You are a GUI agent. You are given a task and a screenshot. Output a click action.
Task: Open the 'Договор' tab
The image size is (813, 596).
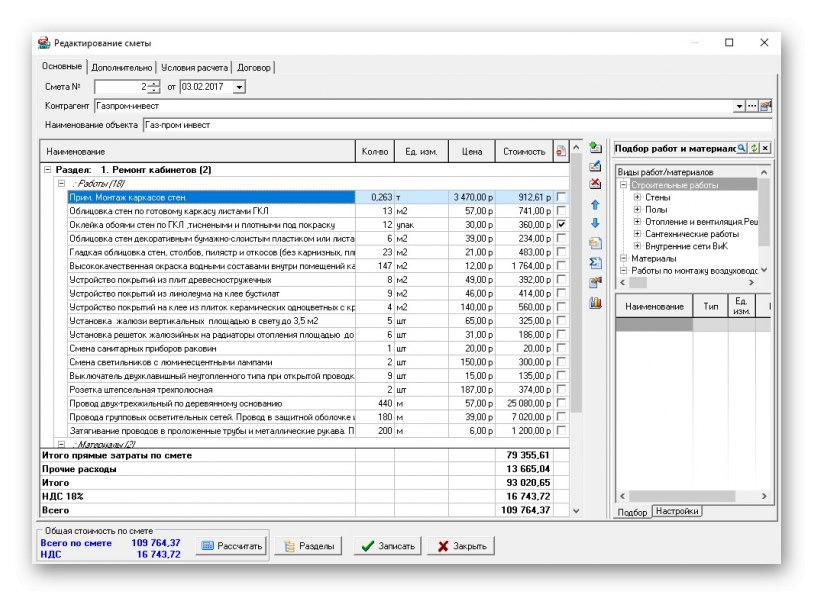tap(254, 67)
